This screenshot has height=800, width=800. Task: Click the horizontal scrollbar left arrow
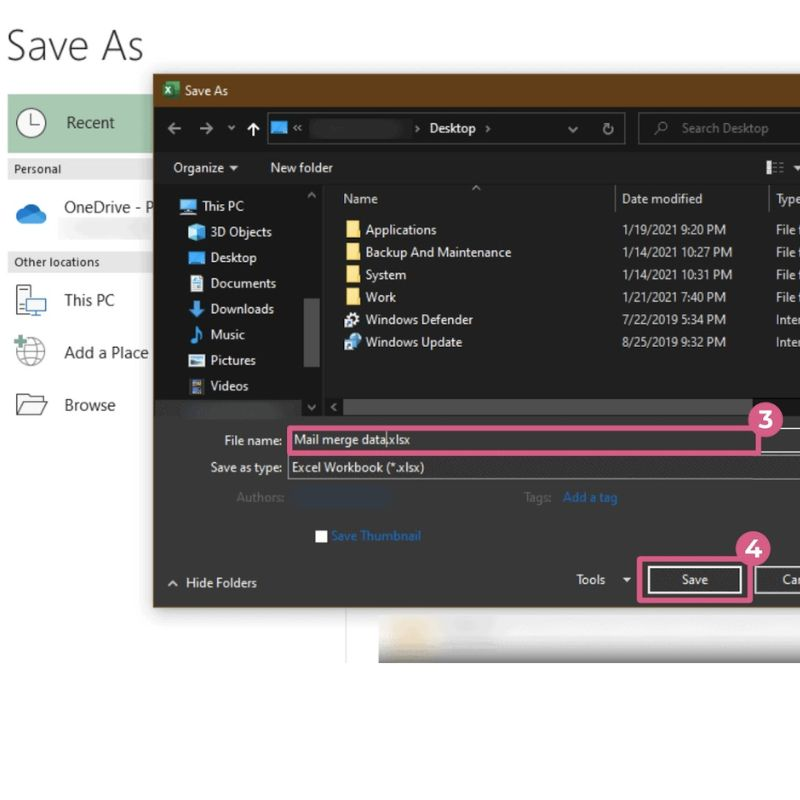[x=334, y=407]
